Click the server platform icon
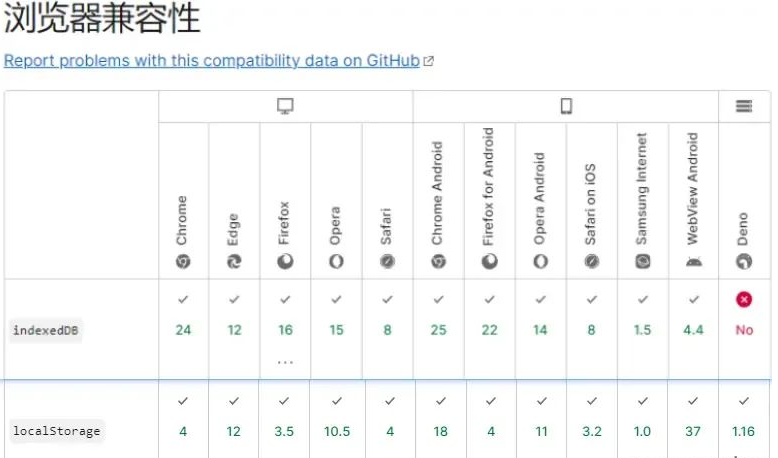The image size is (778, 458). [744, 106]
